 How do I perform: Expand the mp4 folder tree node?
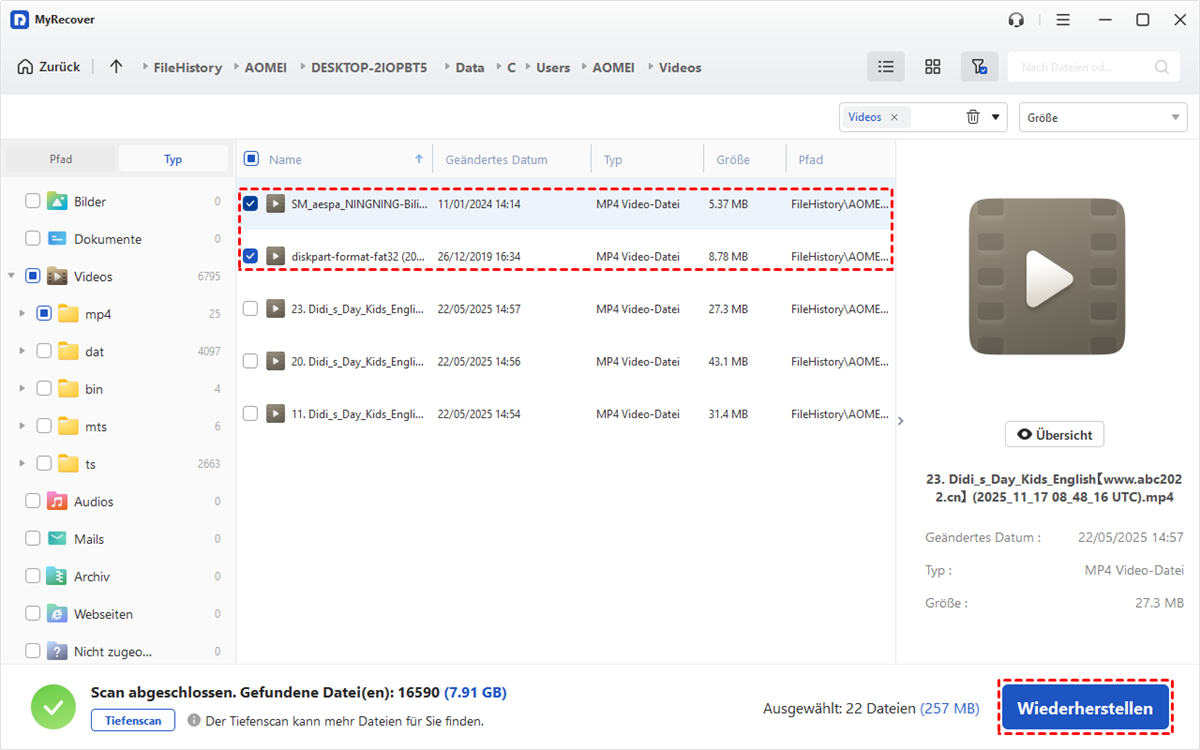tap(22, 314)
